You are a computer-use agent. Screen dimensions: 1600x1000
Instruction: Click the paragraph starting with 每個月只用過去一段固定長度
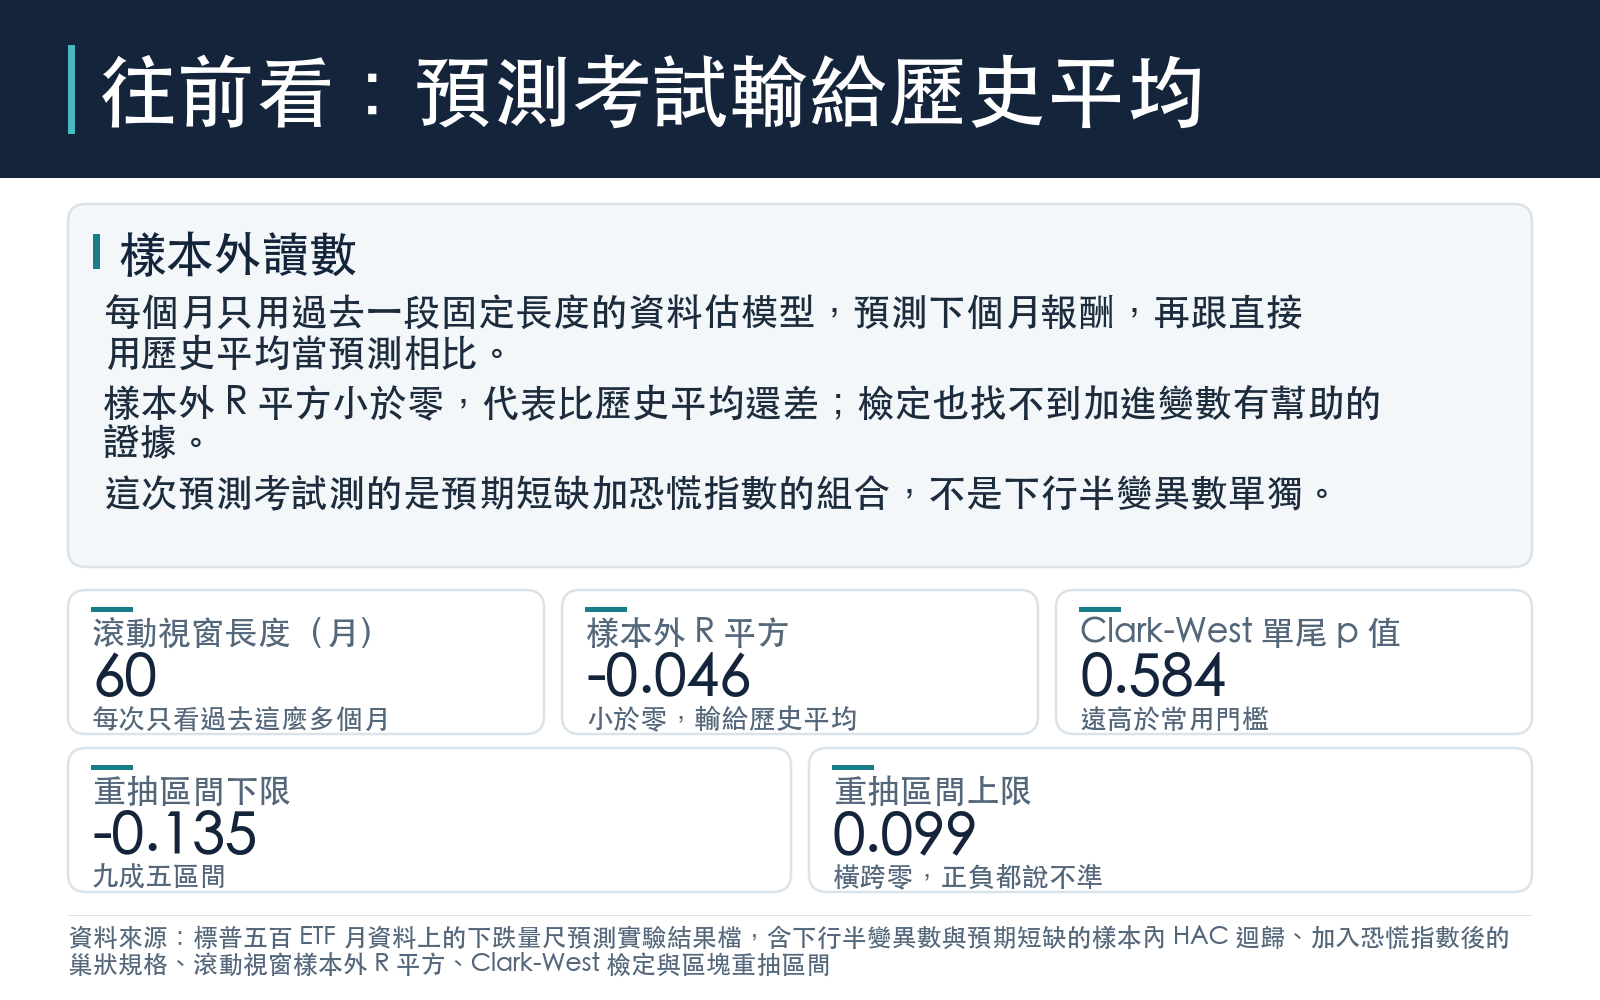click(x=704, y=333)
